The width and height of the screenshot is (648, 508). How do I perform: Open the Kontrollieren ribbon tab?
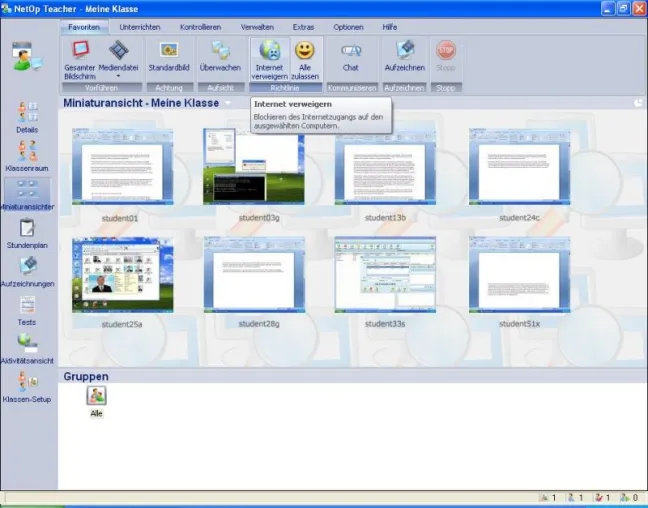pyautogui.click(x=200, y=27)
